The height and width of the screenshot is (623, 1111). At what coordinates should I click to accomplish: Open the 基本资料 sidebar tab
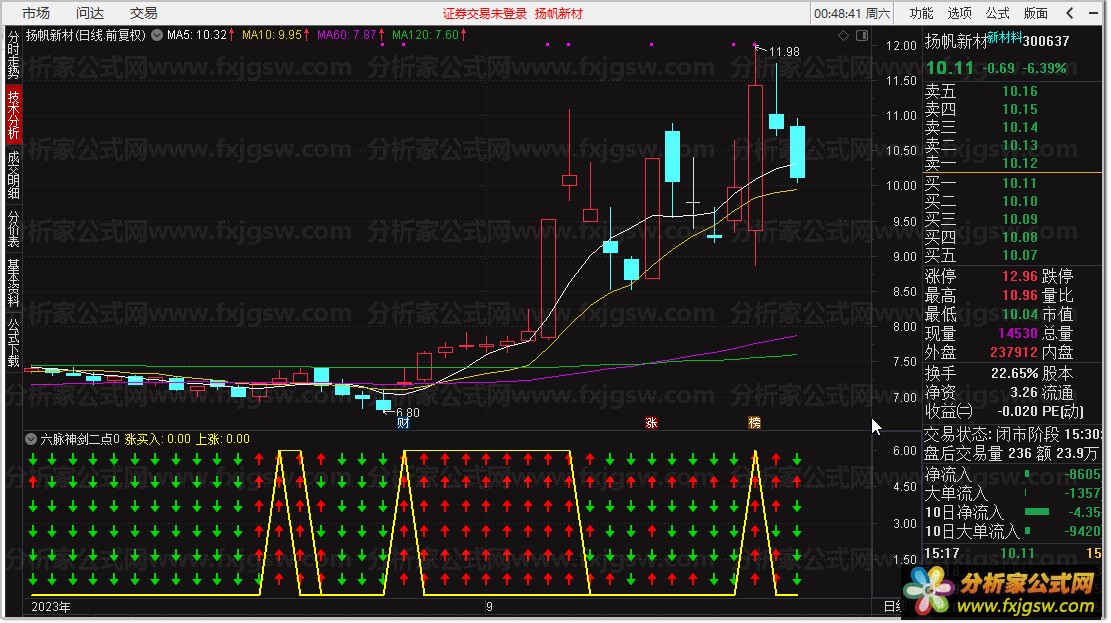(13, 283)
